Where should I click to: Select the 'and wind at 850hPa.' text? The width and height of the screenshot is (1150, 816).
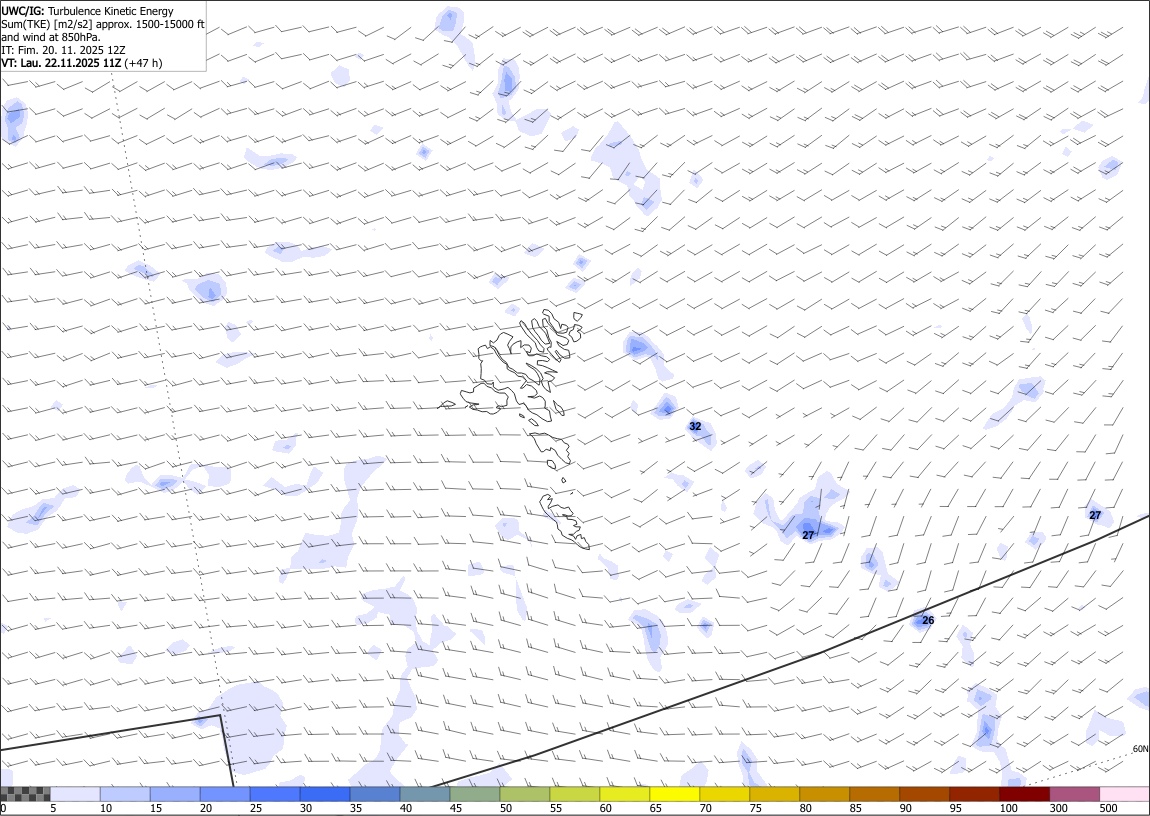(51, 37)
